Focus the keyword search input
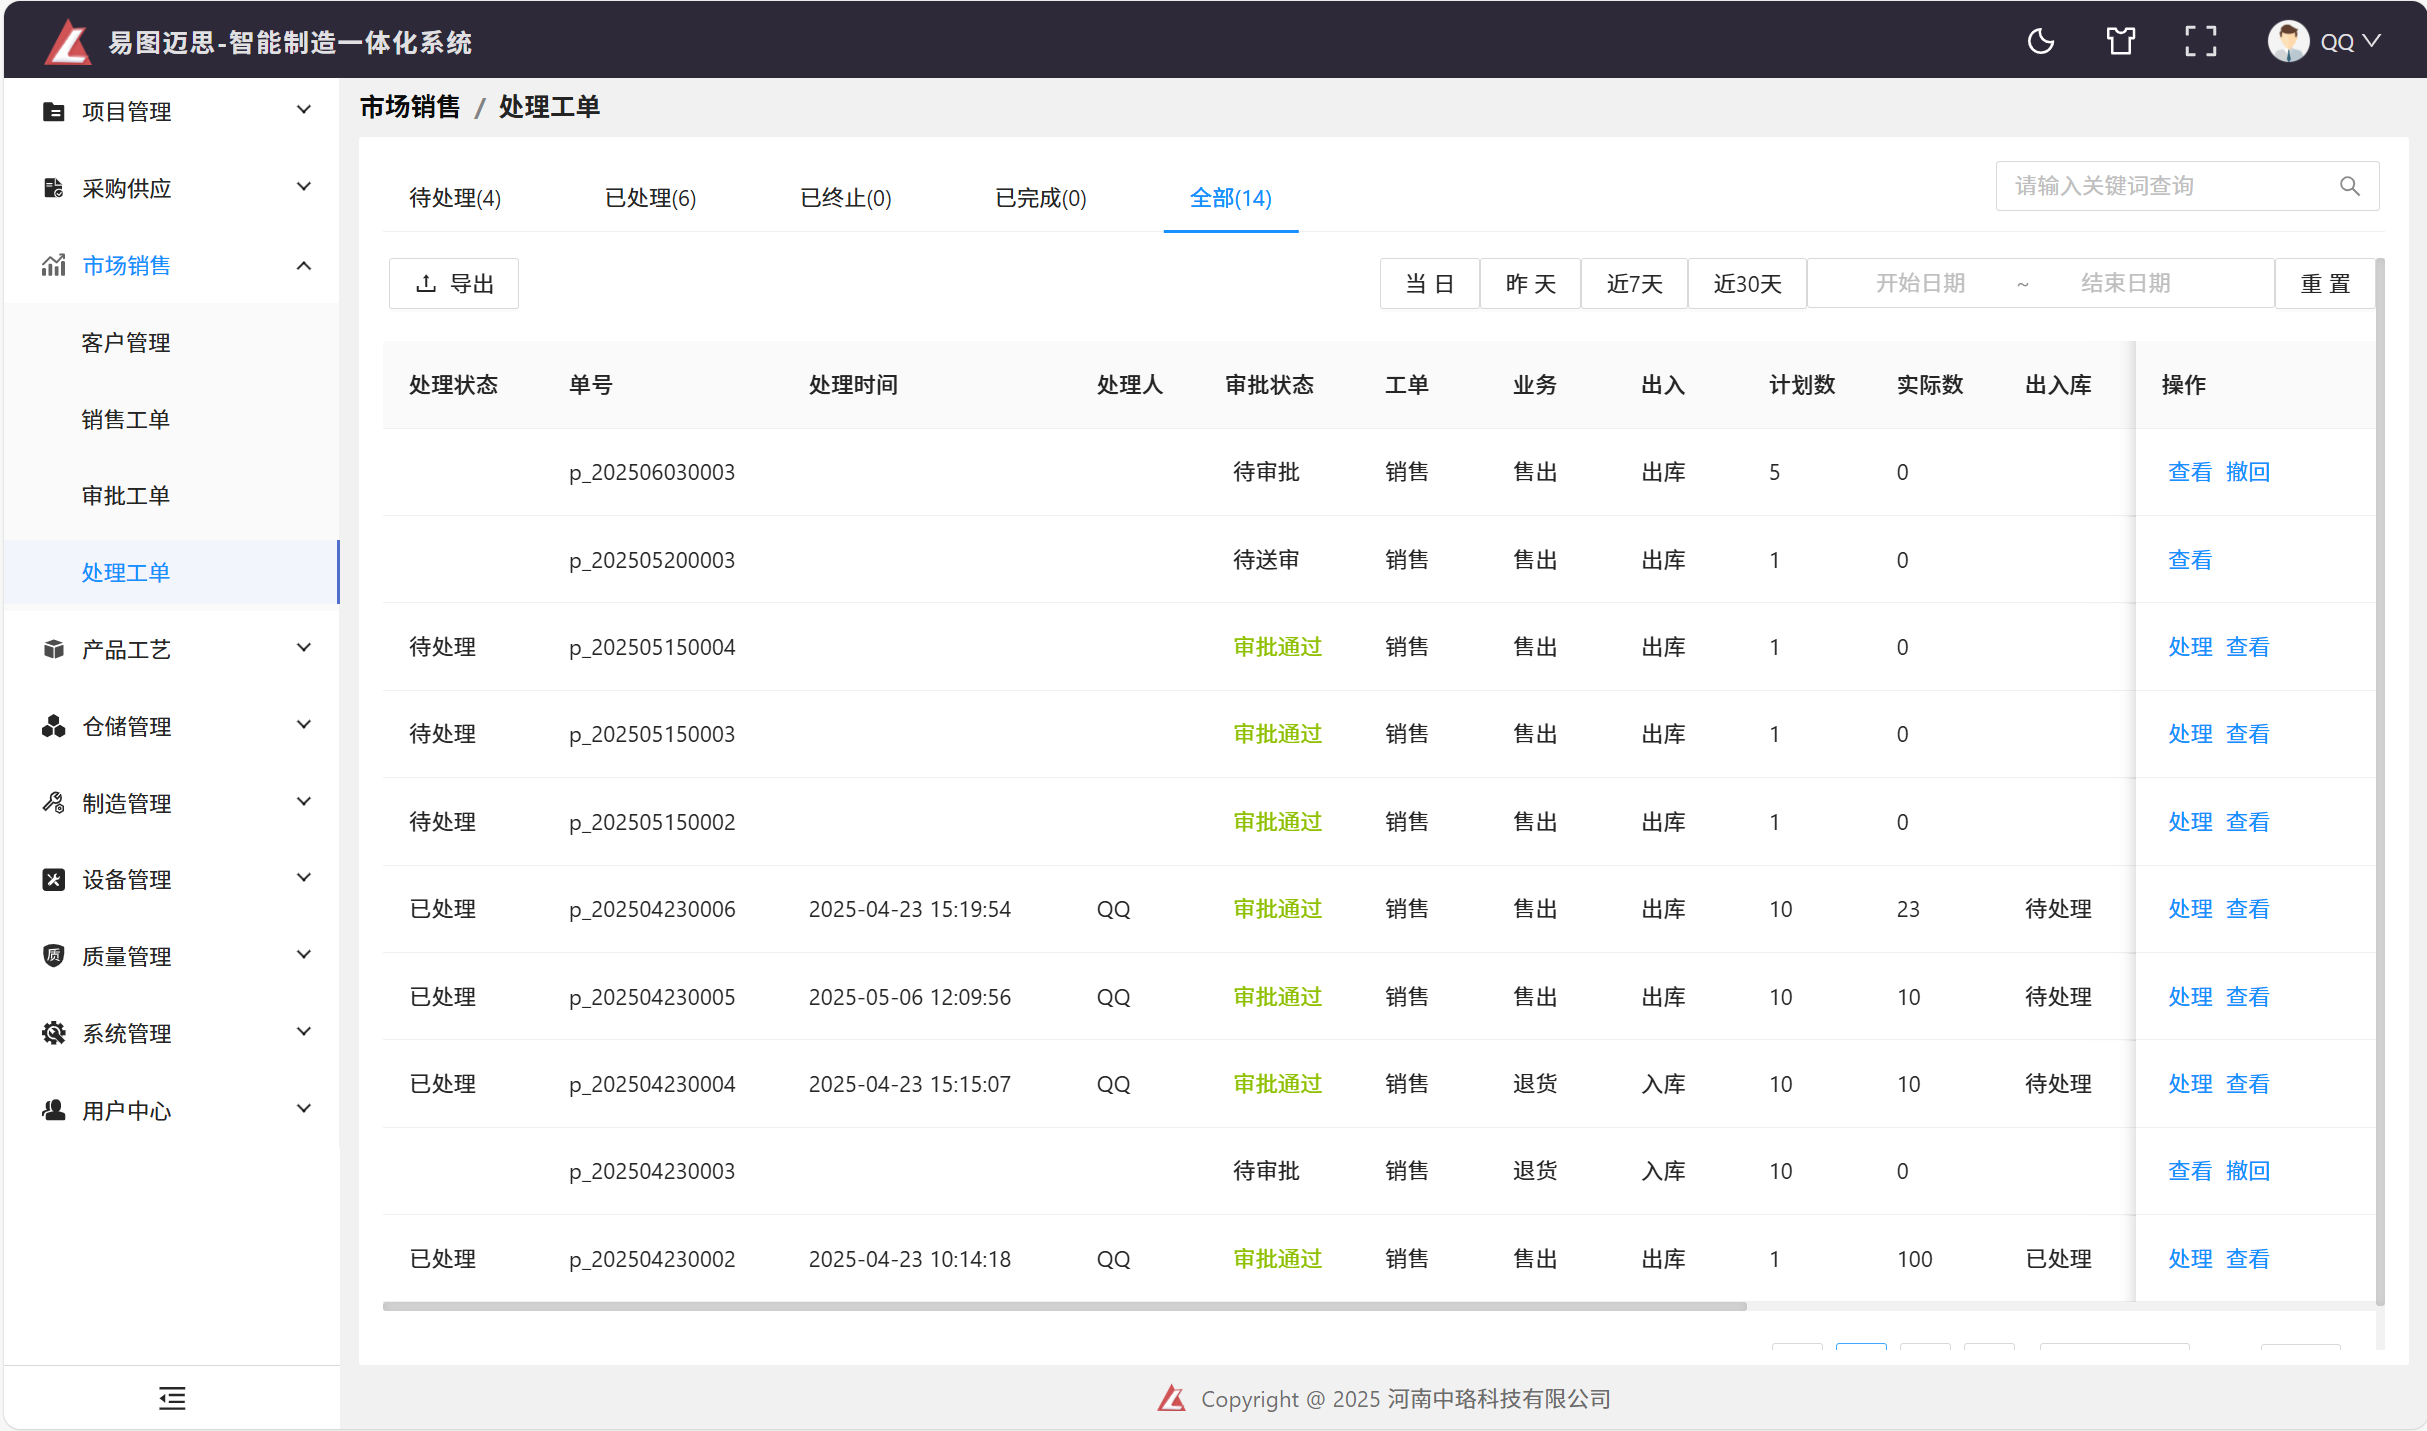 [x=2170, y=186]
